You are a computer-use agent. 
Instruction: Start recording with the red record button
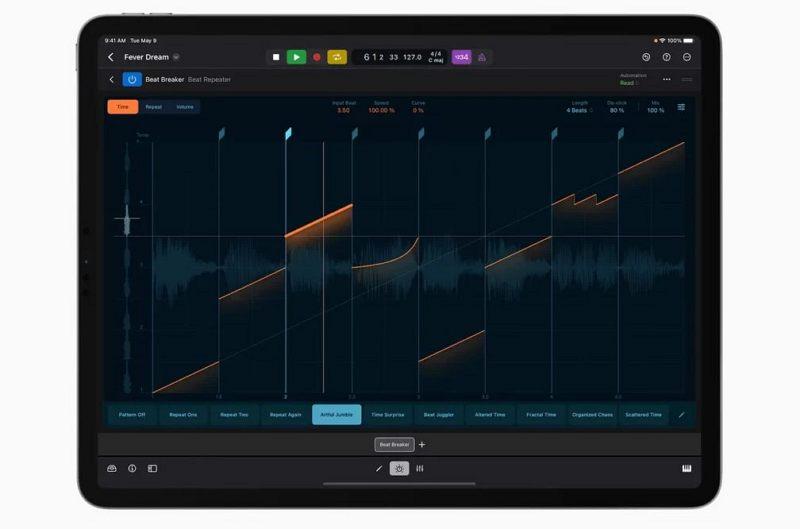click(x=317, y=57)
